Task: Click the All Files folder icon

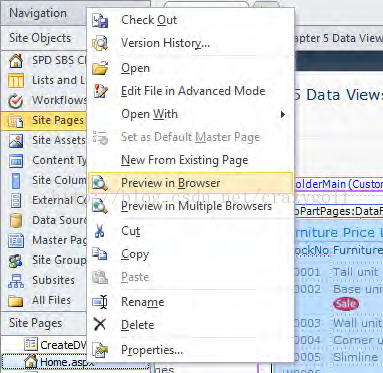Action: pyautogui.click(x=16, y=301)
